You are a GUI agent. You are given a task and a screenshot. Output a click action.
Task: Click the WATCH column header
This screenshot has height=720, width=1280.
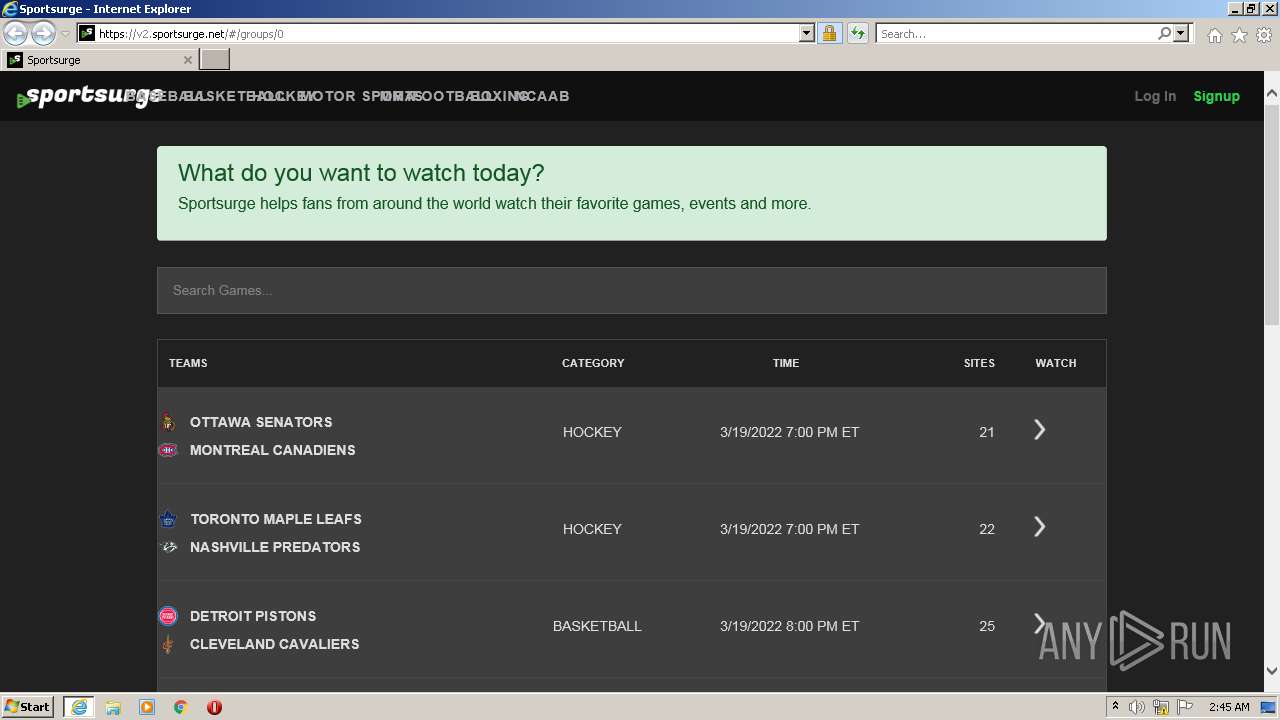click(1056, 363)
